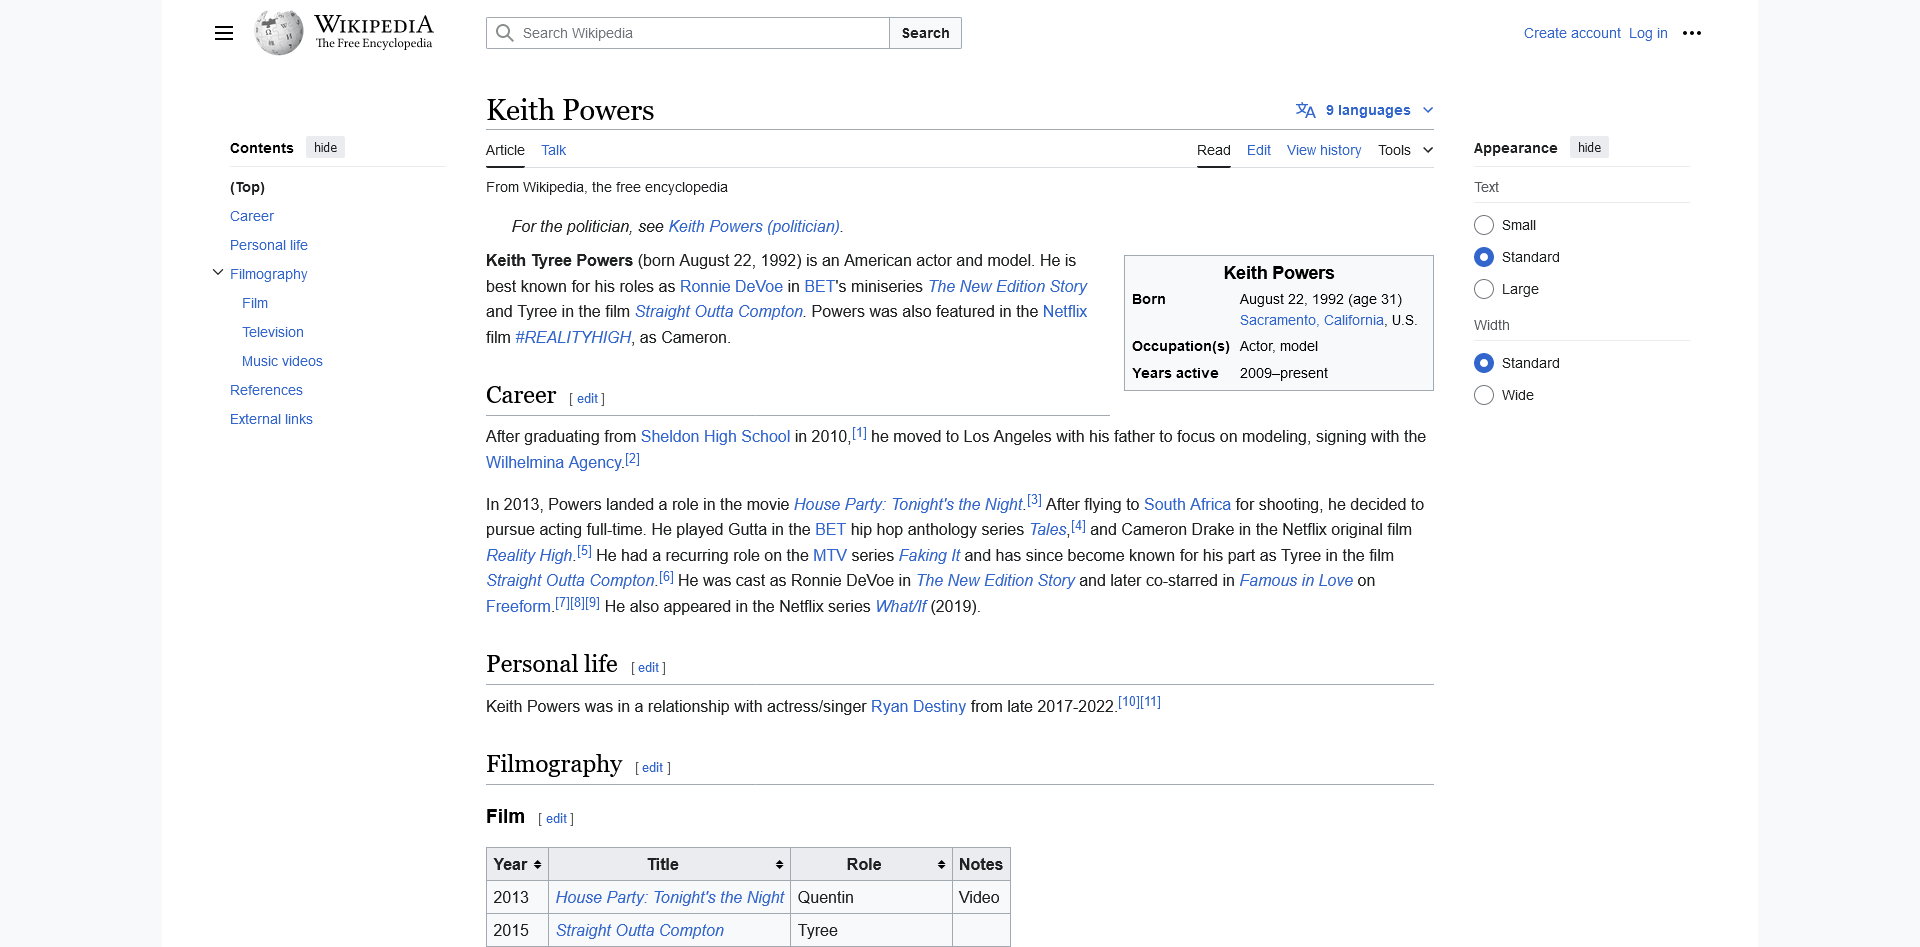Click the Wikipedia globe logo
1920x947 pixels.
(x=279, y=33)
